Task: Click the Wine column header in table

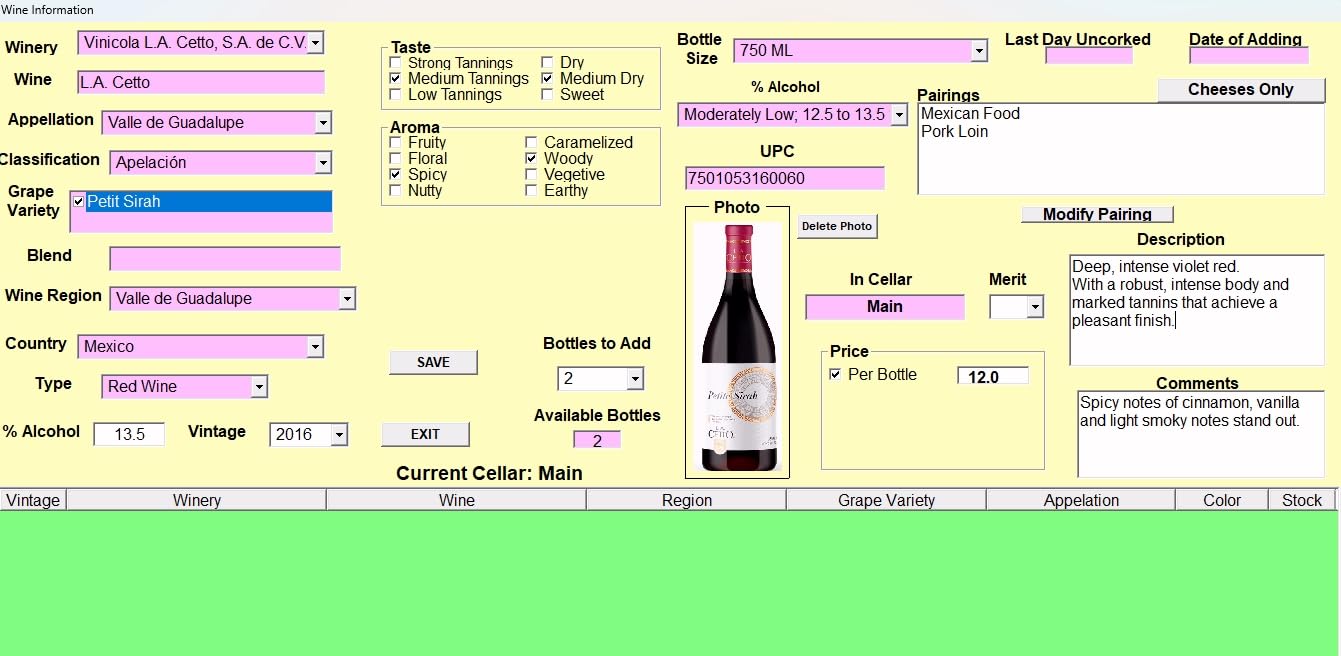Action: (x=456, y=500)
